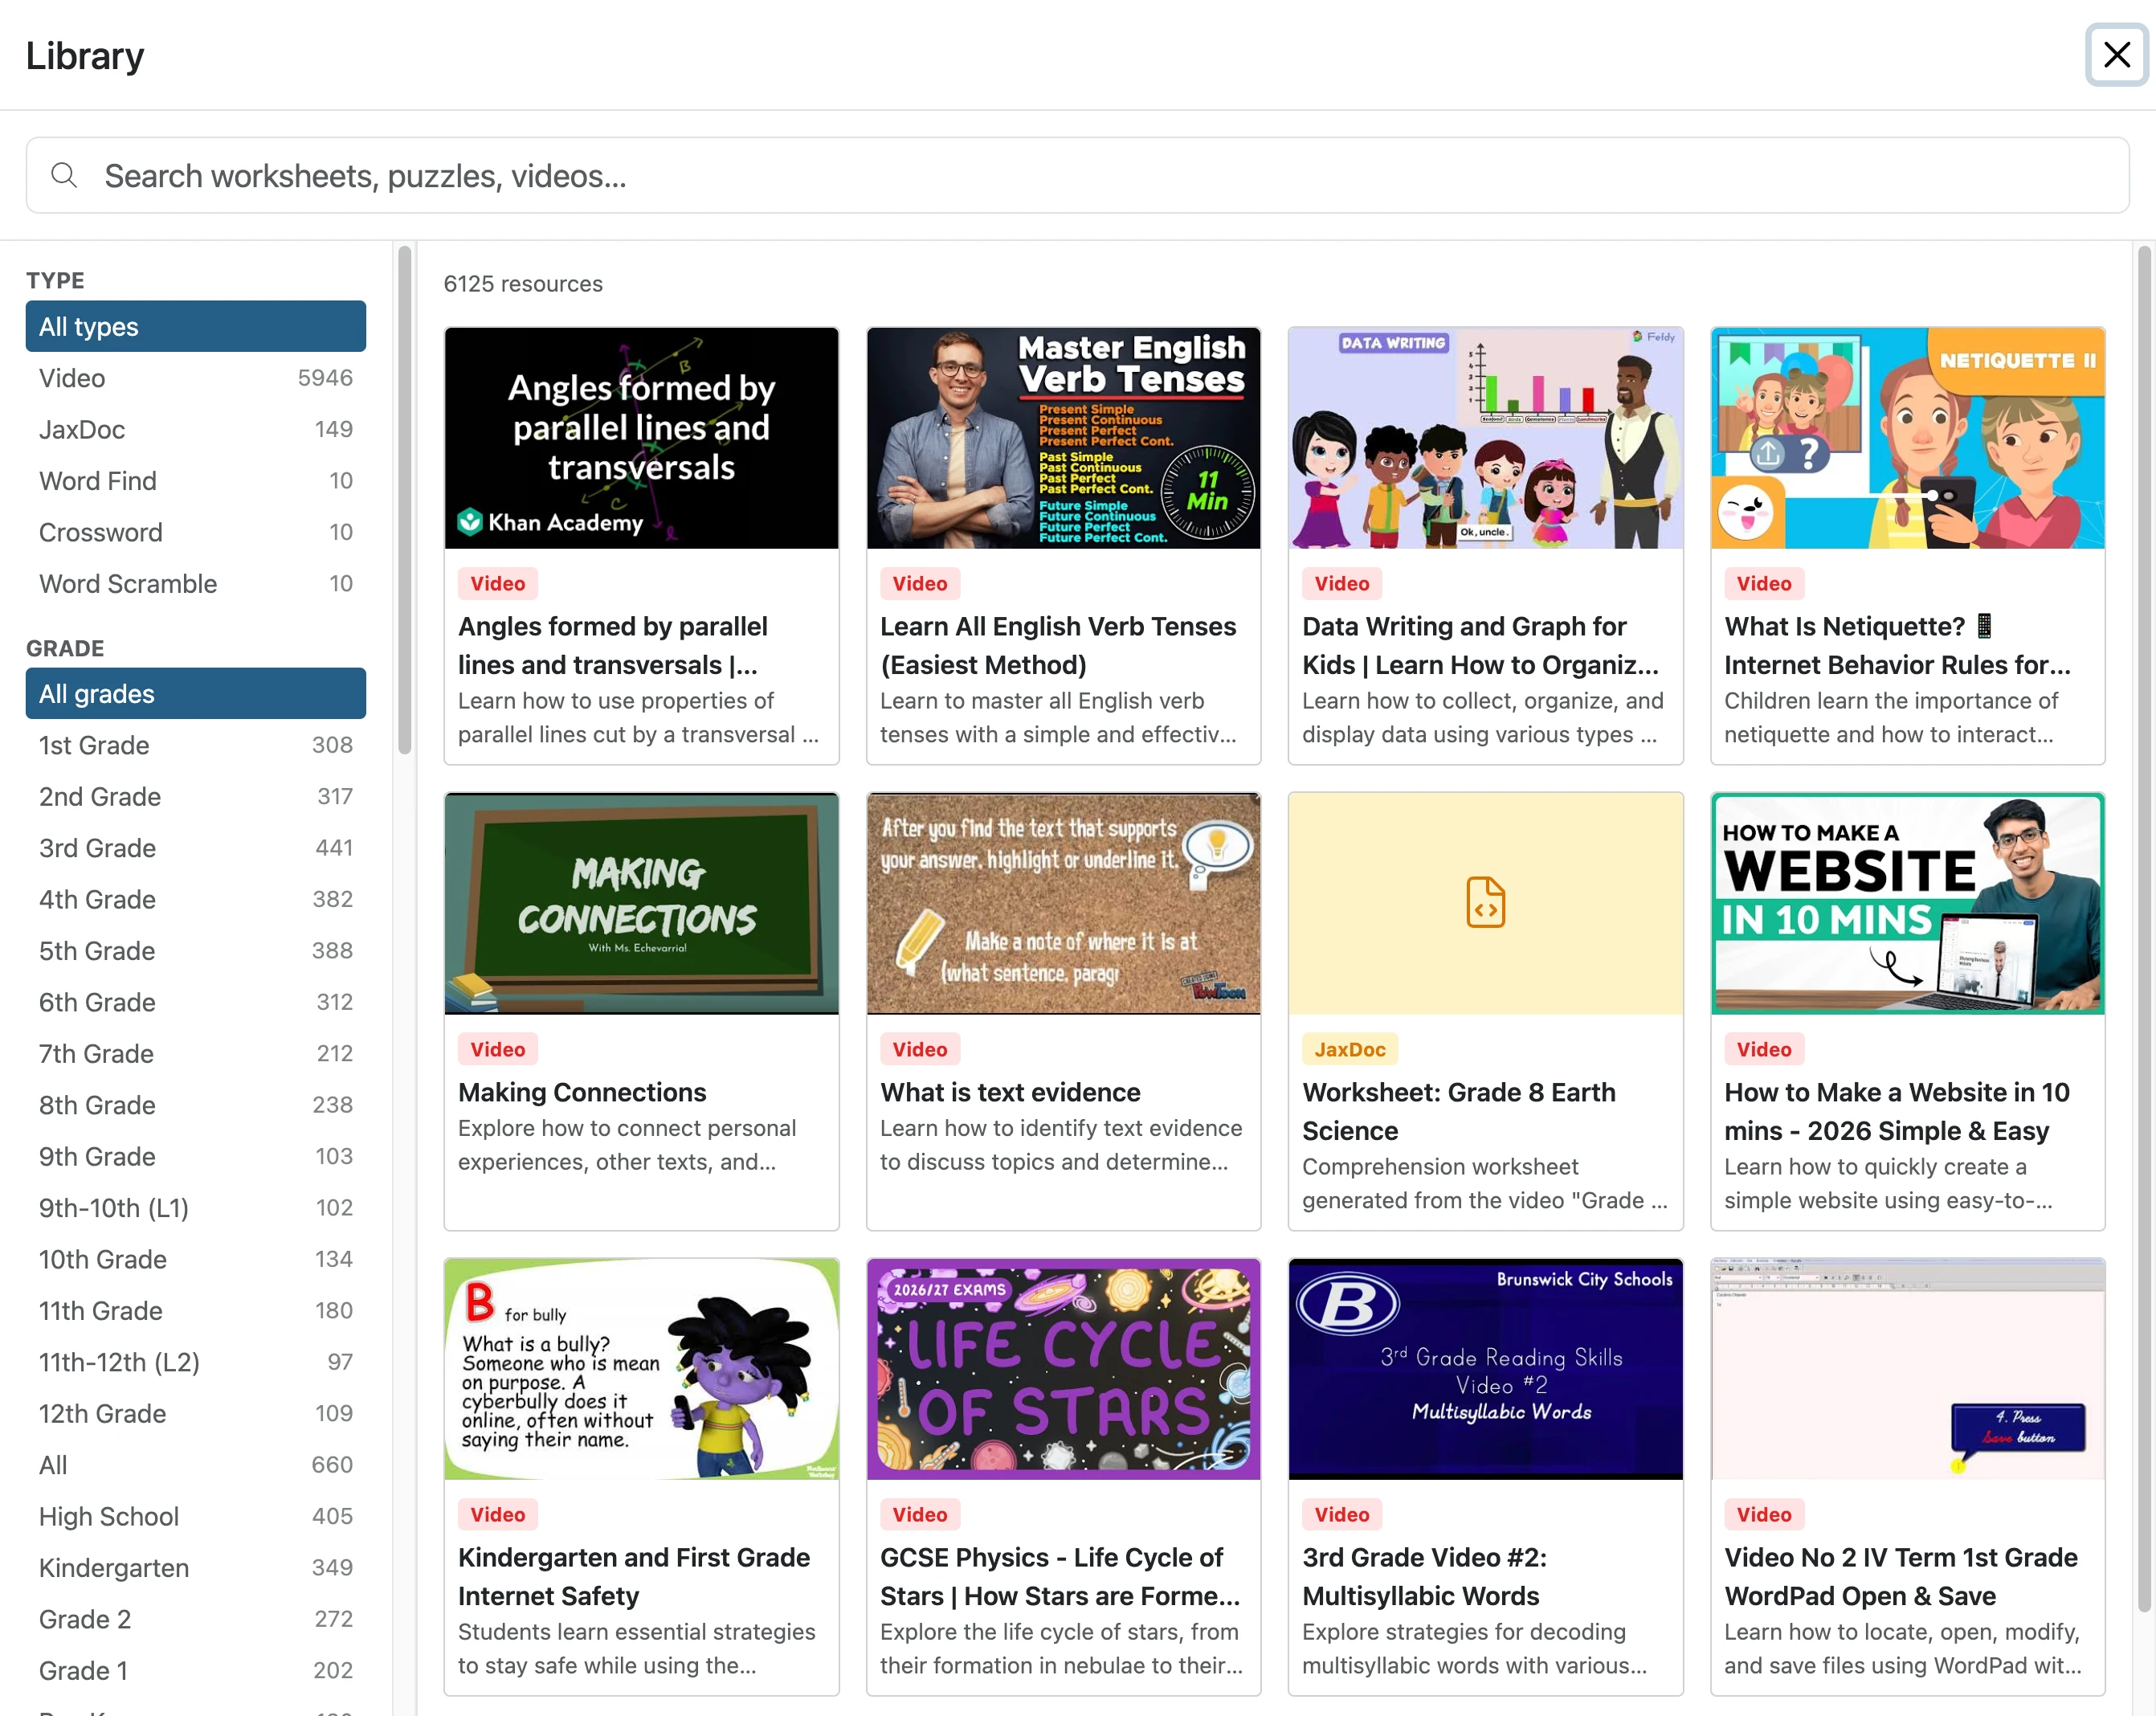Viewport: 2156px width, 1716px height.
Task: Close the Library dialog with X
Action: pyautogui.click(x=2116, y=55)
